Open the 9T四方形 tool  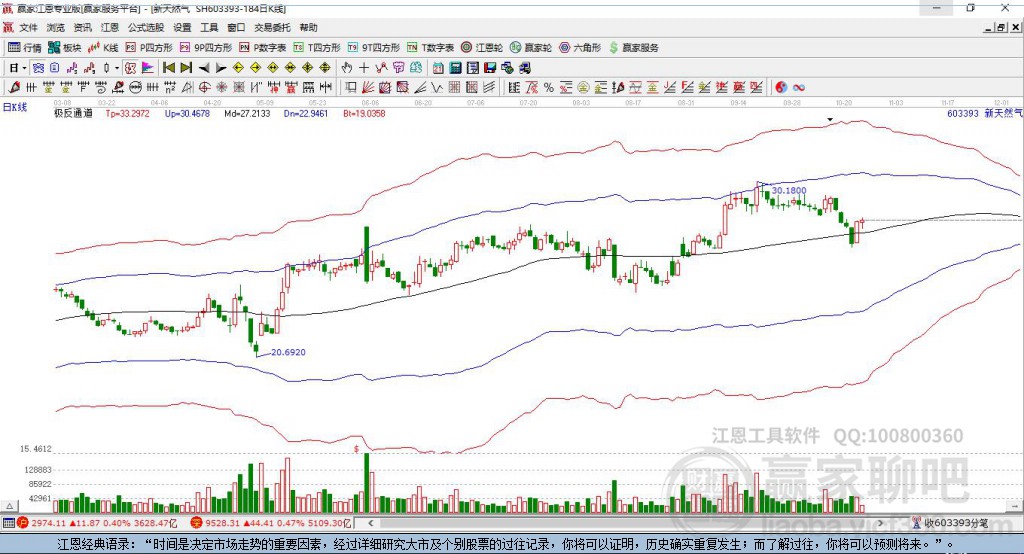pos(374,47)
